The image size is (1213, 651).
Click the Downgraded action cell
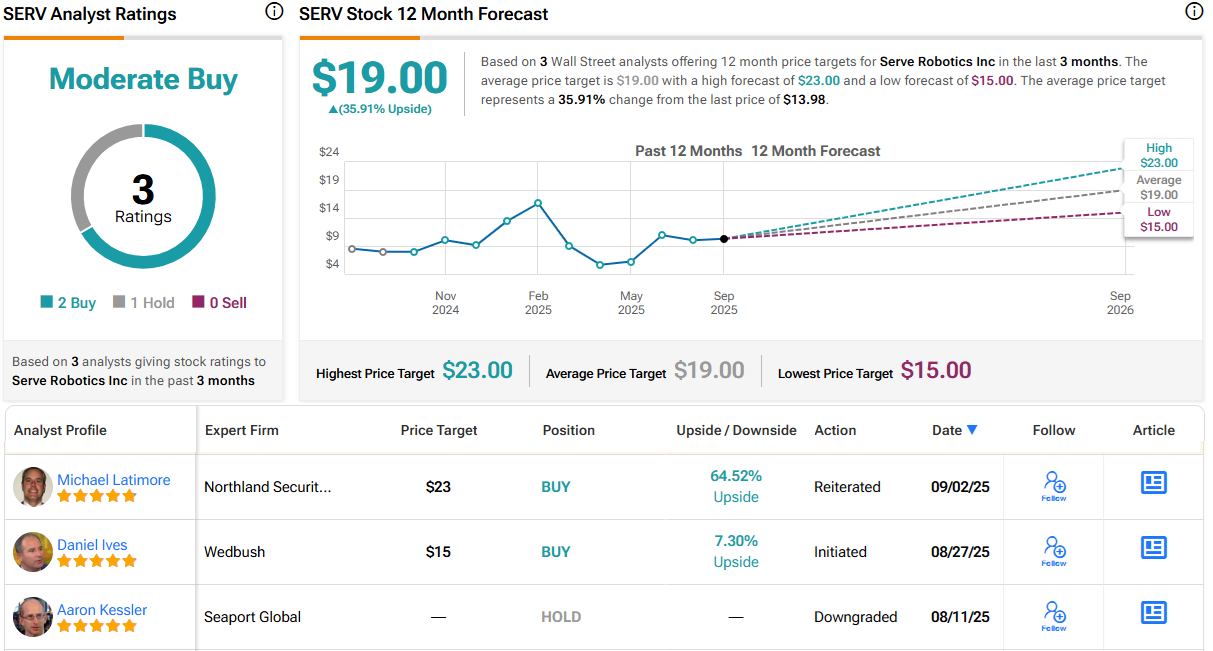click(x=856, y=617)
